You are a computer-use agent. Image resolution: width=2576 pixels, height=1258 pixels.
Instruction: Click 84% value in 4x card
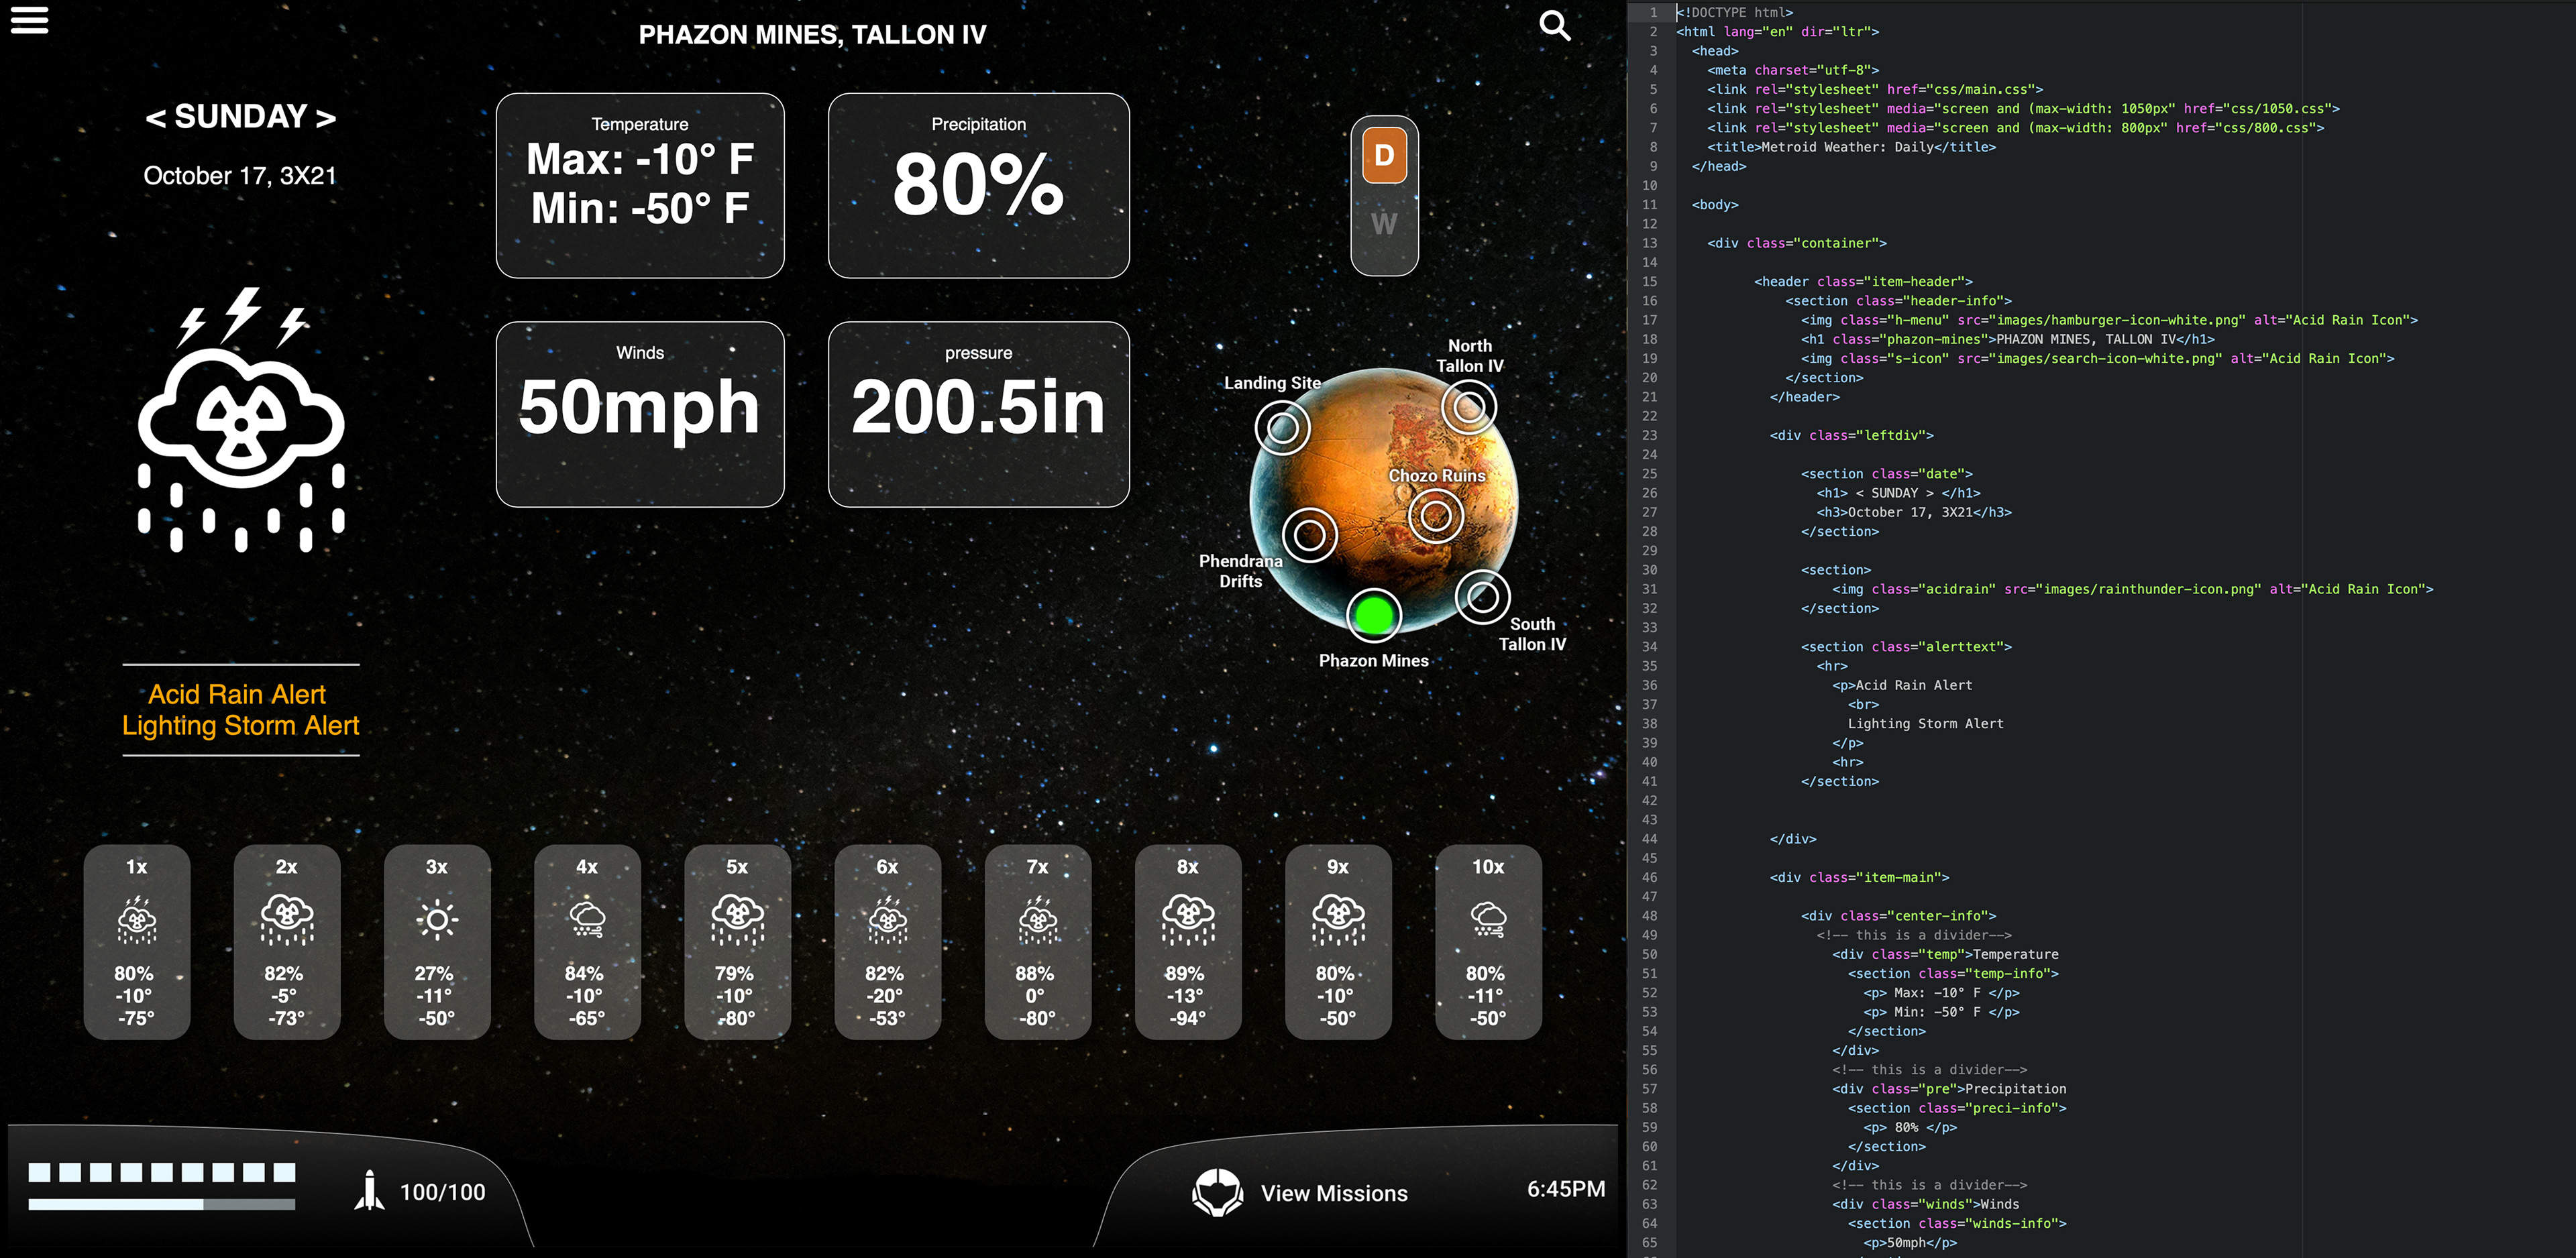(x=584, y=973)
